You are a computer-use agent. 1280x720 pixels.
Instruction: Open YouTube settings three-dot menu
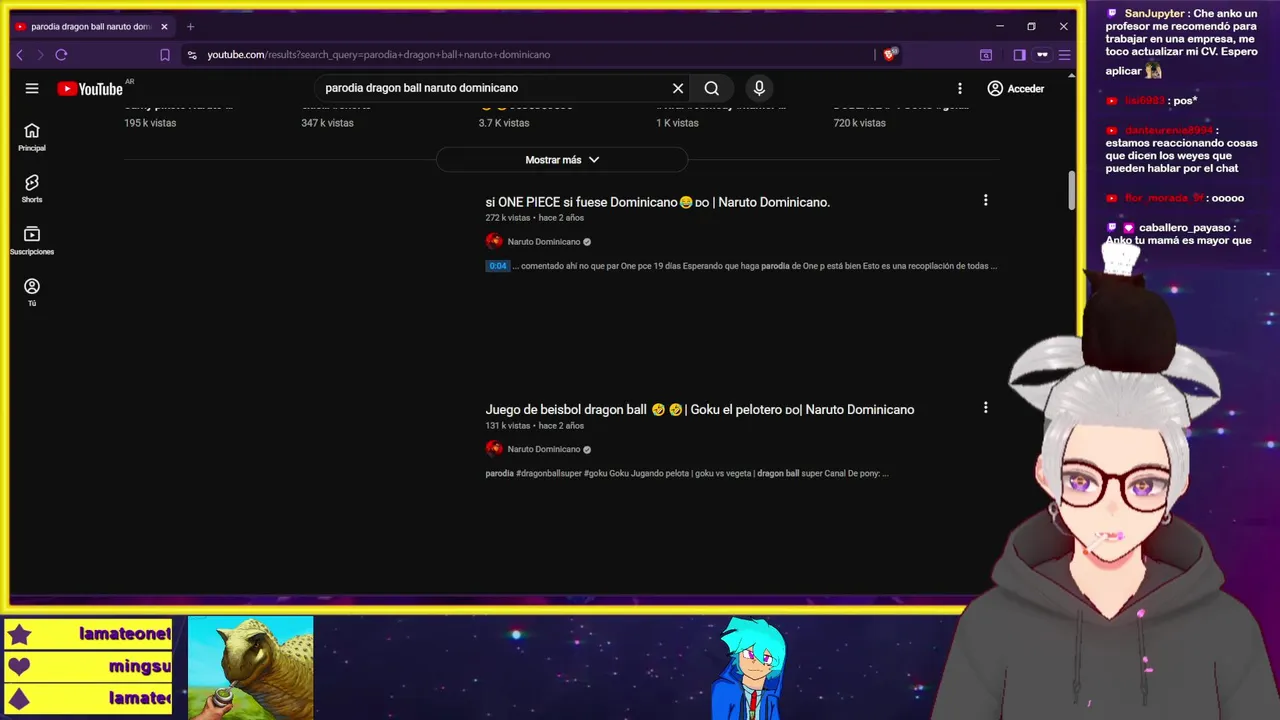(960, 88)
